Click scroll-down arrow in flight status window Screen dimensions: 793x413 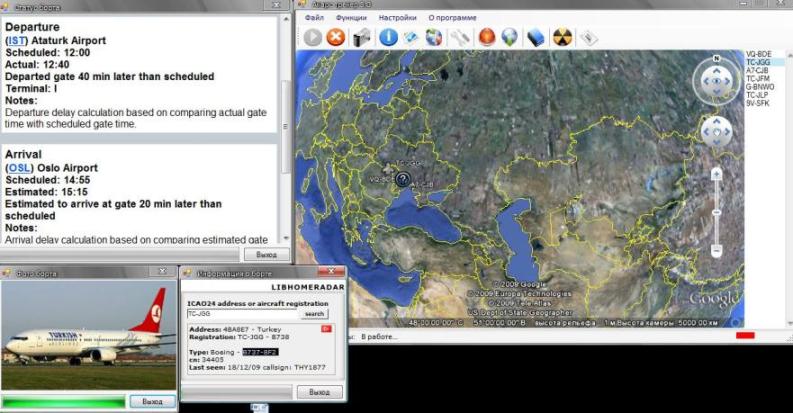[x=286, y=238]
